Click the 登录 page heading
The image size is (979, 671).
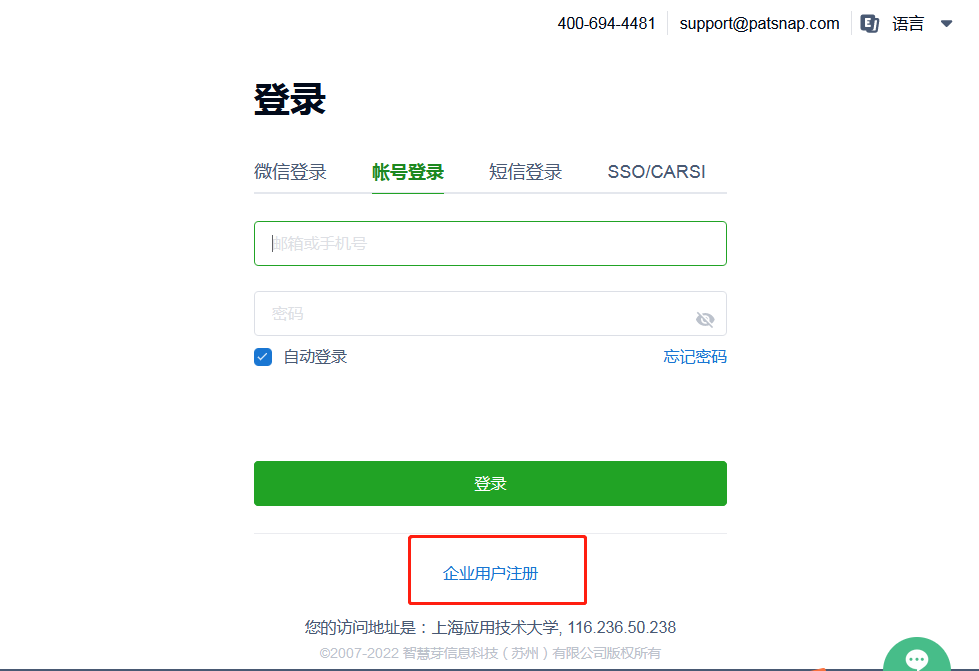click(x=290, y=99)
